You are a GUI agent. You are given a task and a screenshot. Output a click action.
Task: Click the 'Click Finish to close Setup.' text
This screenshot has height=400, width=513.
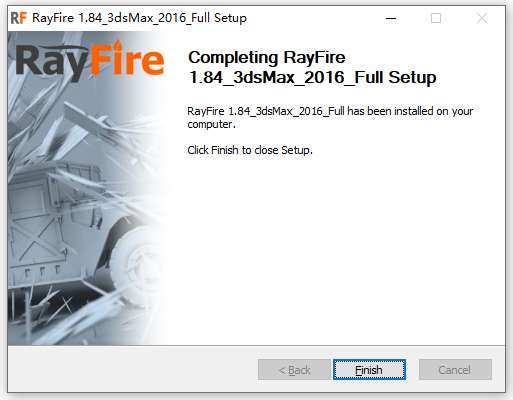250,150
